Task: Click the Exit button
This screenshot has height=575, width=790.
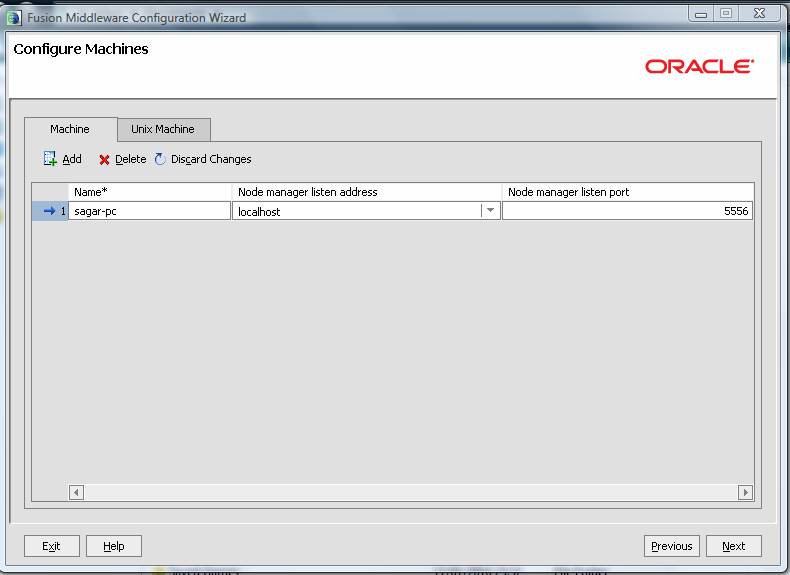Action: point(51,546)
